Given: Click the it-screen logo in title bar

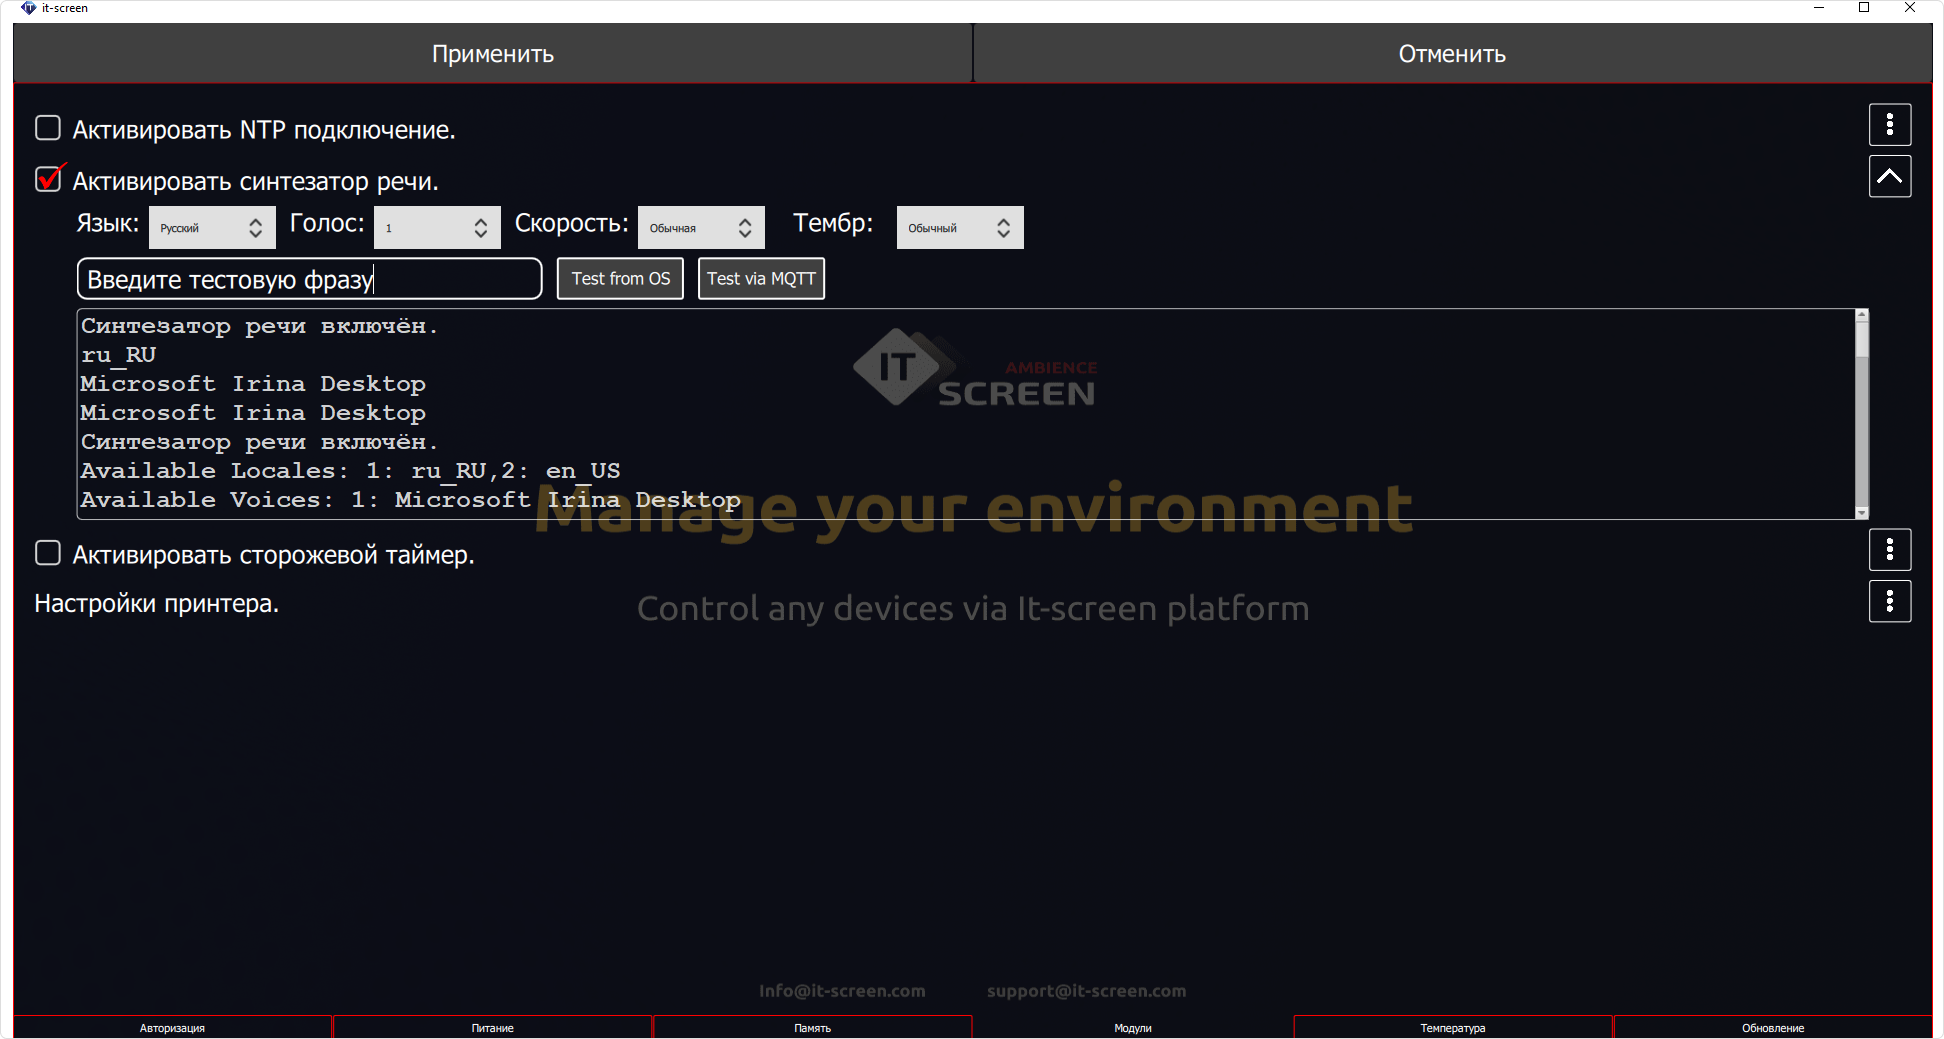Looking at the screenshot, I should click(27, 8).
